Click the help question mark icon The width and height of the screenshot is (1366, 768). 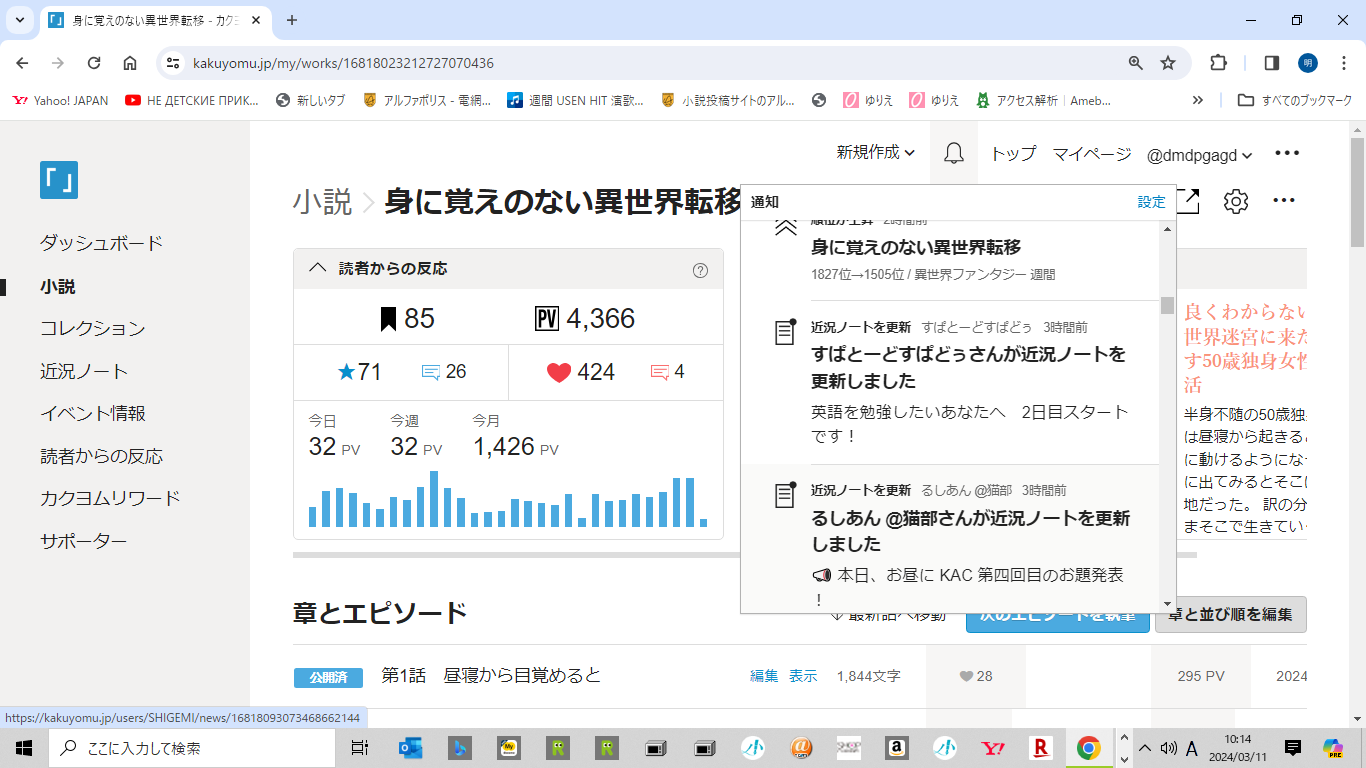(700, 270)
